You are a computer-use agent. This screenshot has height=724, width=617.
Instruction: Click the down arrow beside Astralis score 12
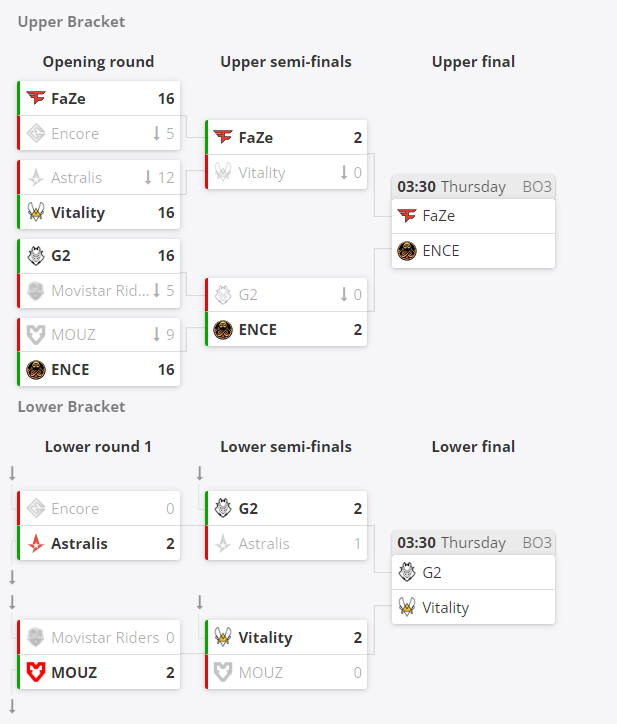(148, 177)
